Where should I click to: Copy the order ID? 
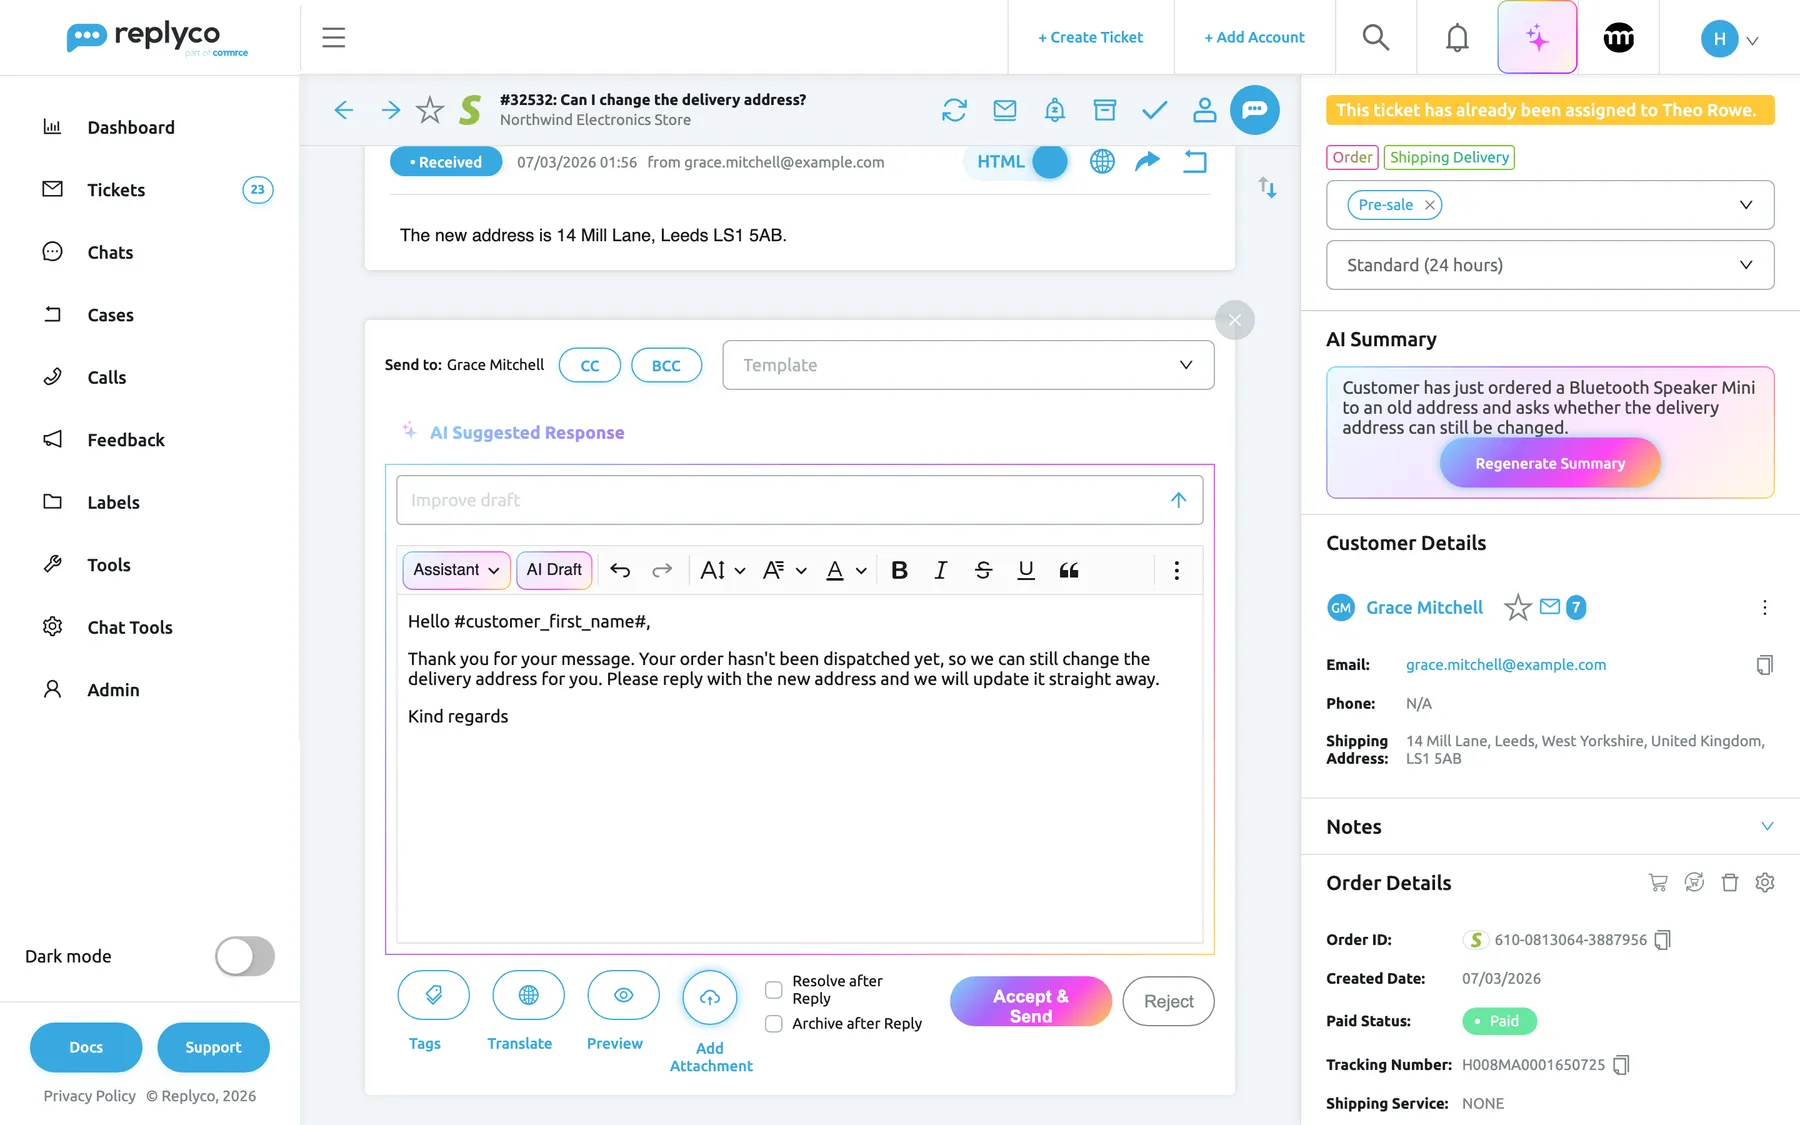click(1662, 940)
